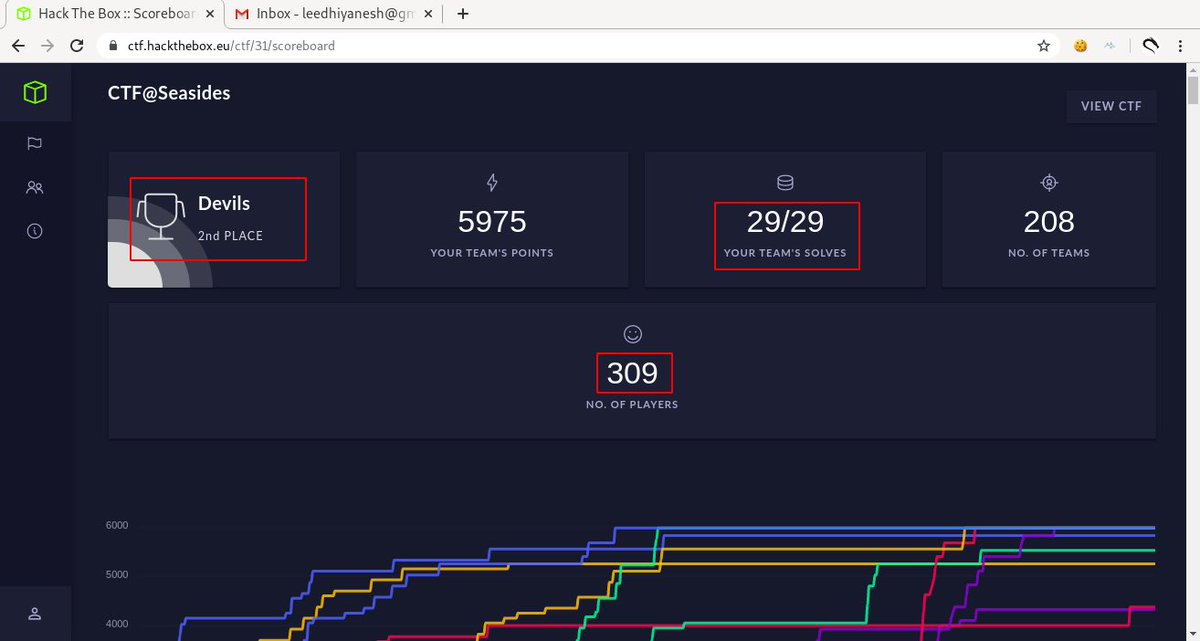Click the page vertical scrollbar thumb
Viewport: 1200px width, 641px height.
point(1193,90)
